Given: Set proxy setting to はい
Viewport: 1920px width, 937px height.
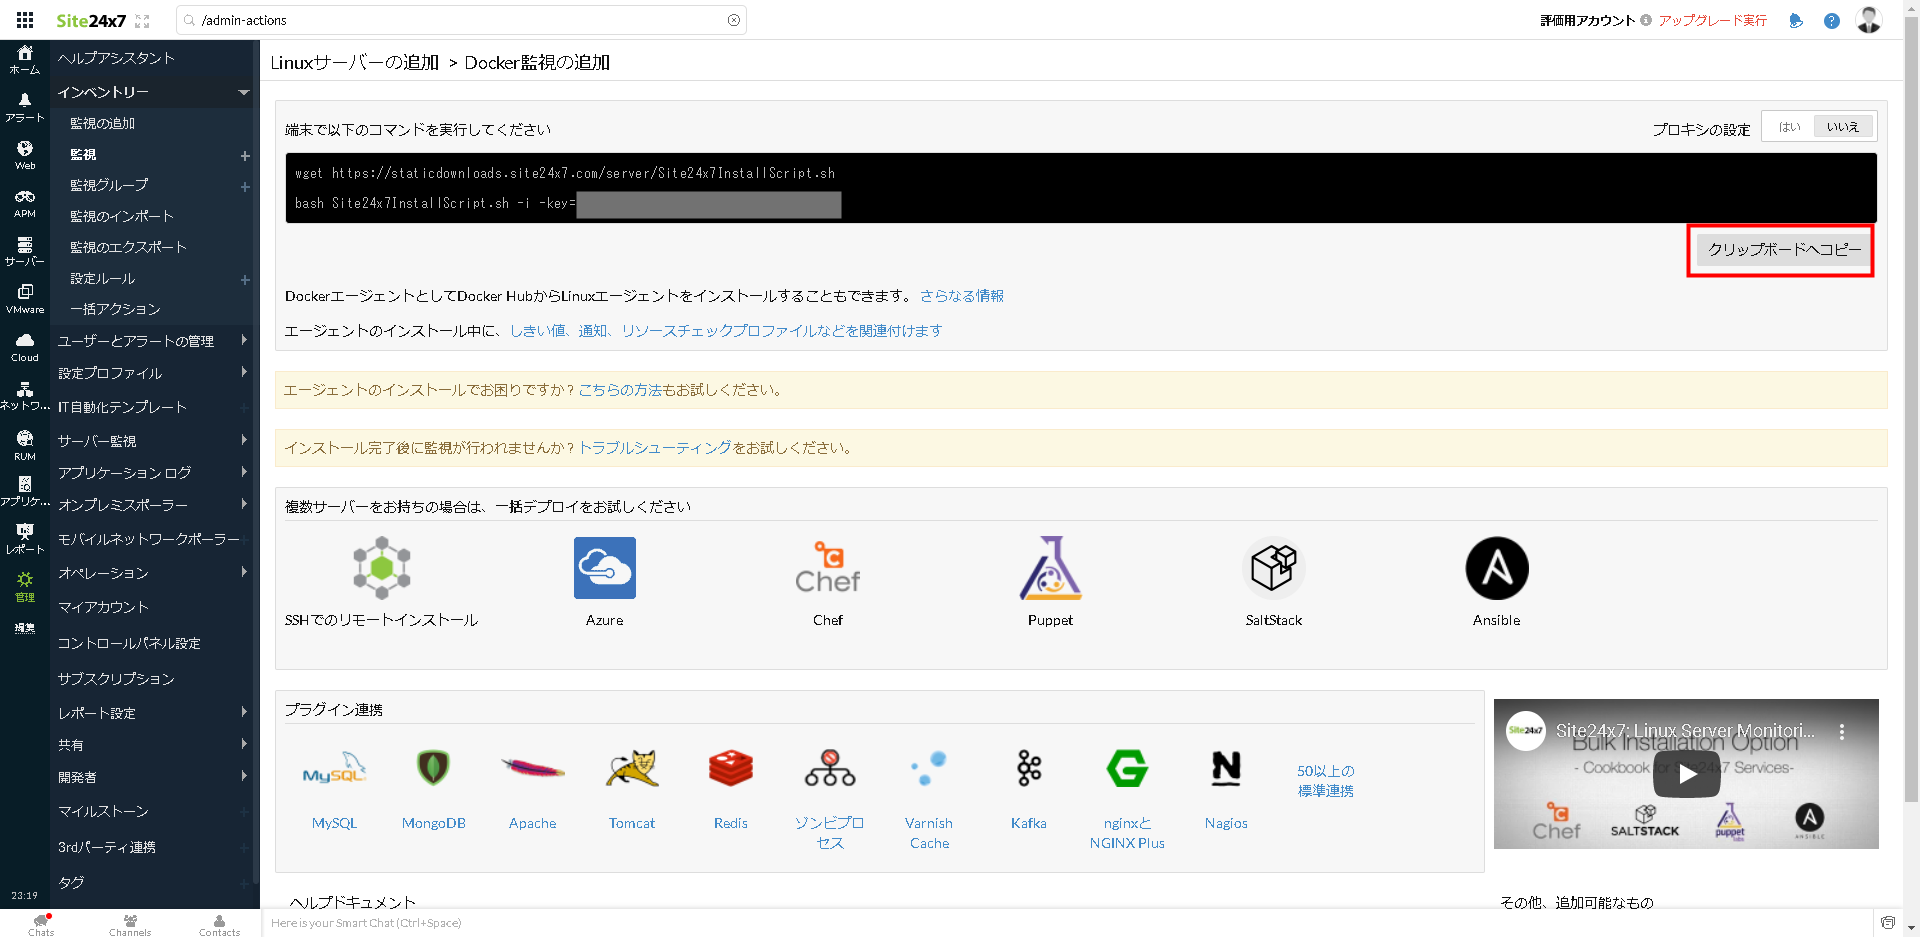Looking at the screenshot, I should tap(1789, 127).
